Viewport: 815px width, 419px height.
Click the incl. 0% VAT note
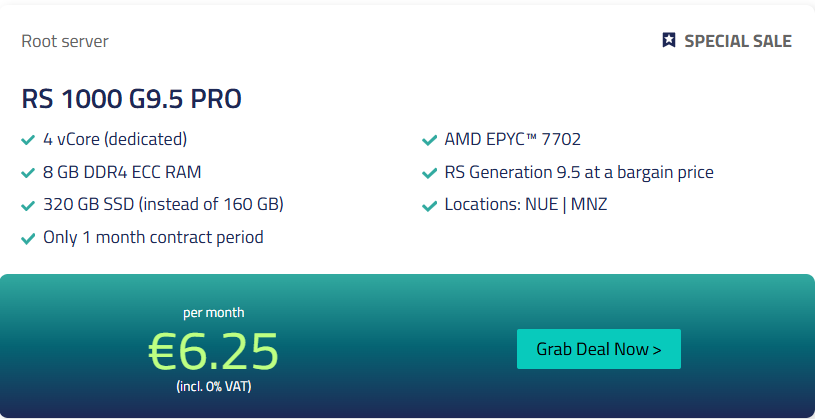(x=213, y=386)
